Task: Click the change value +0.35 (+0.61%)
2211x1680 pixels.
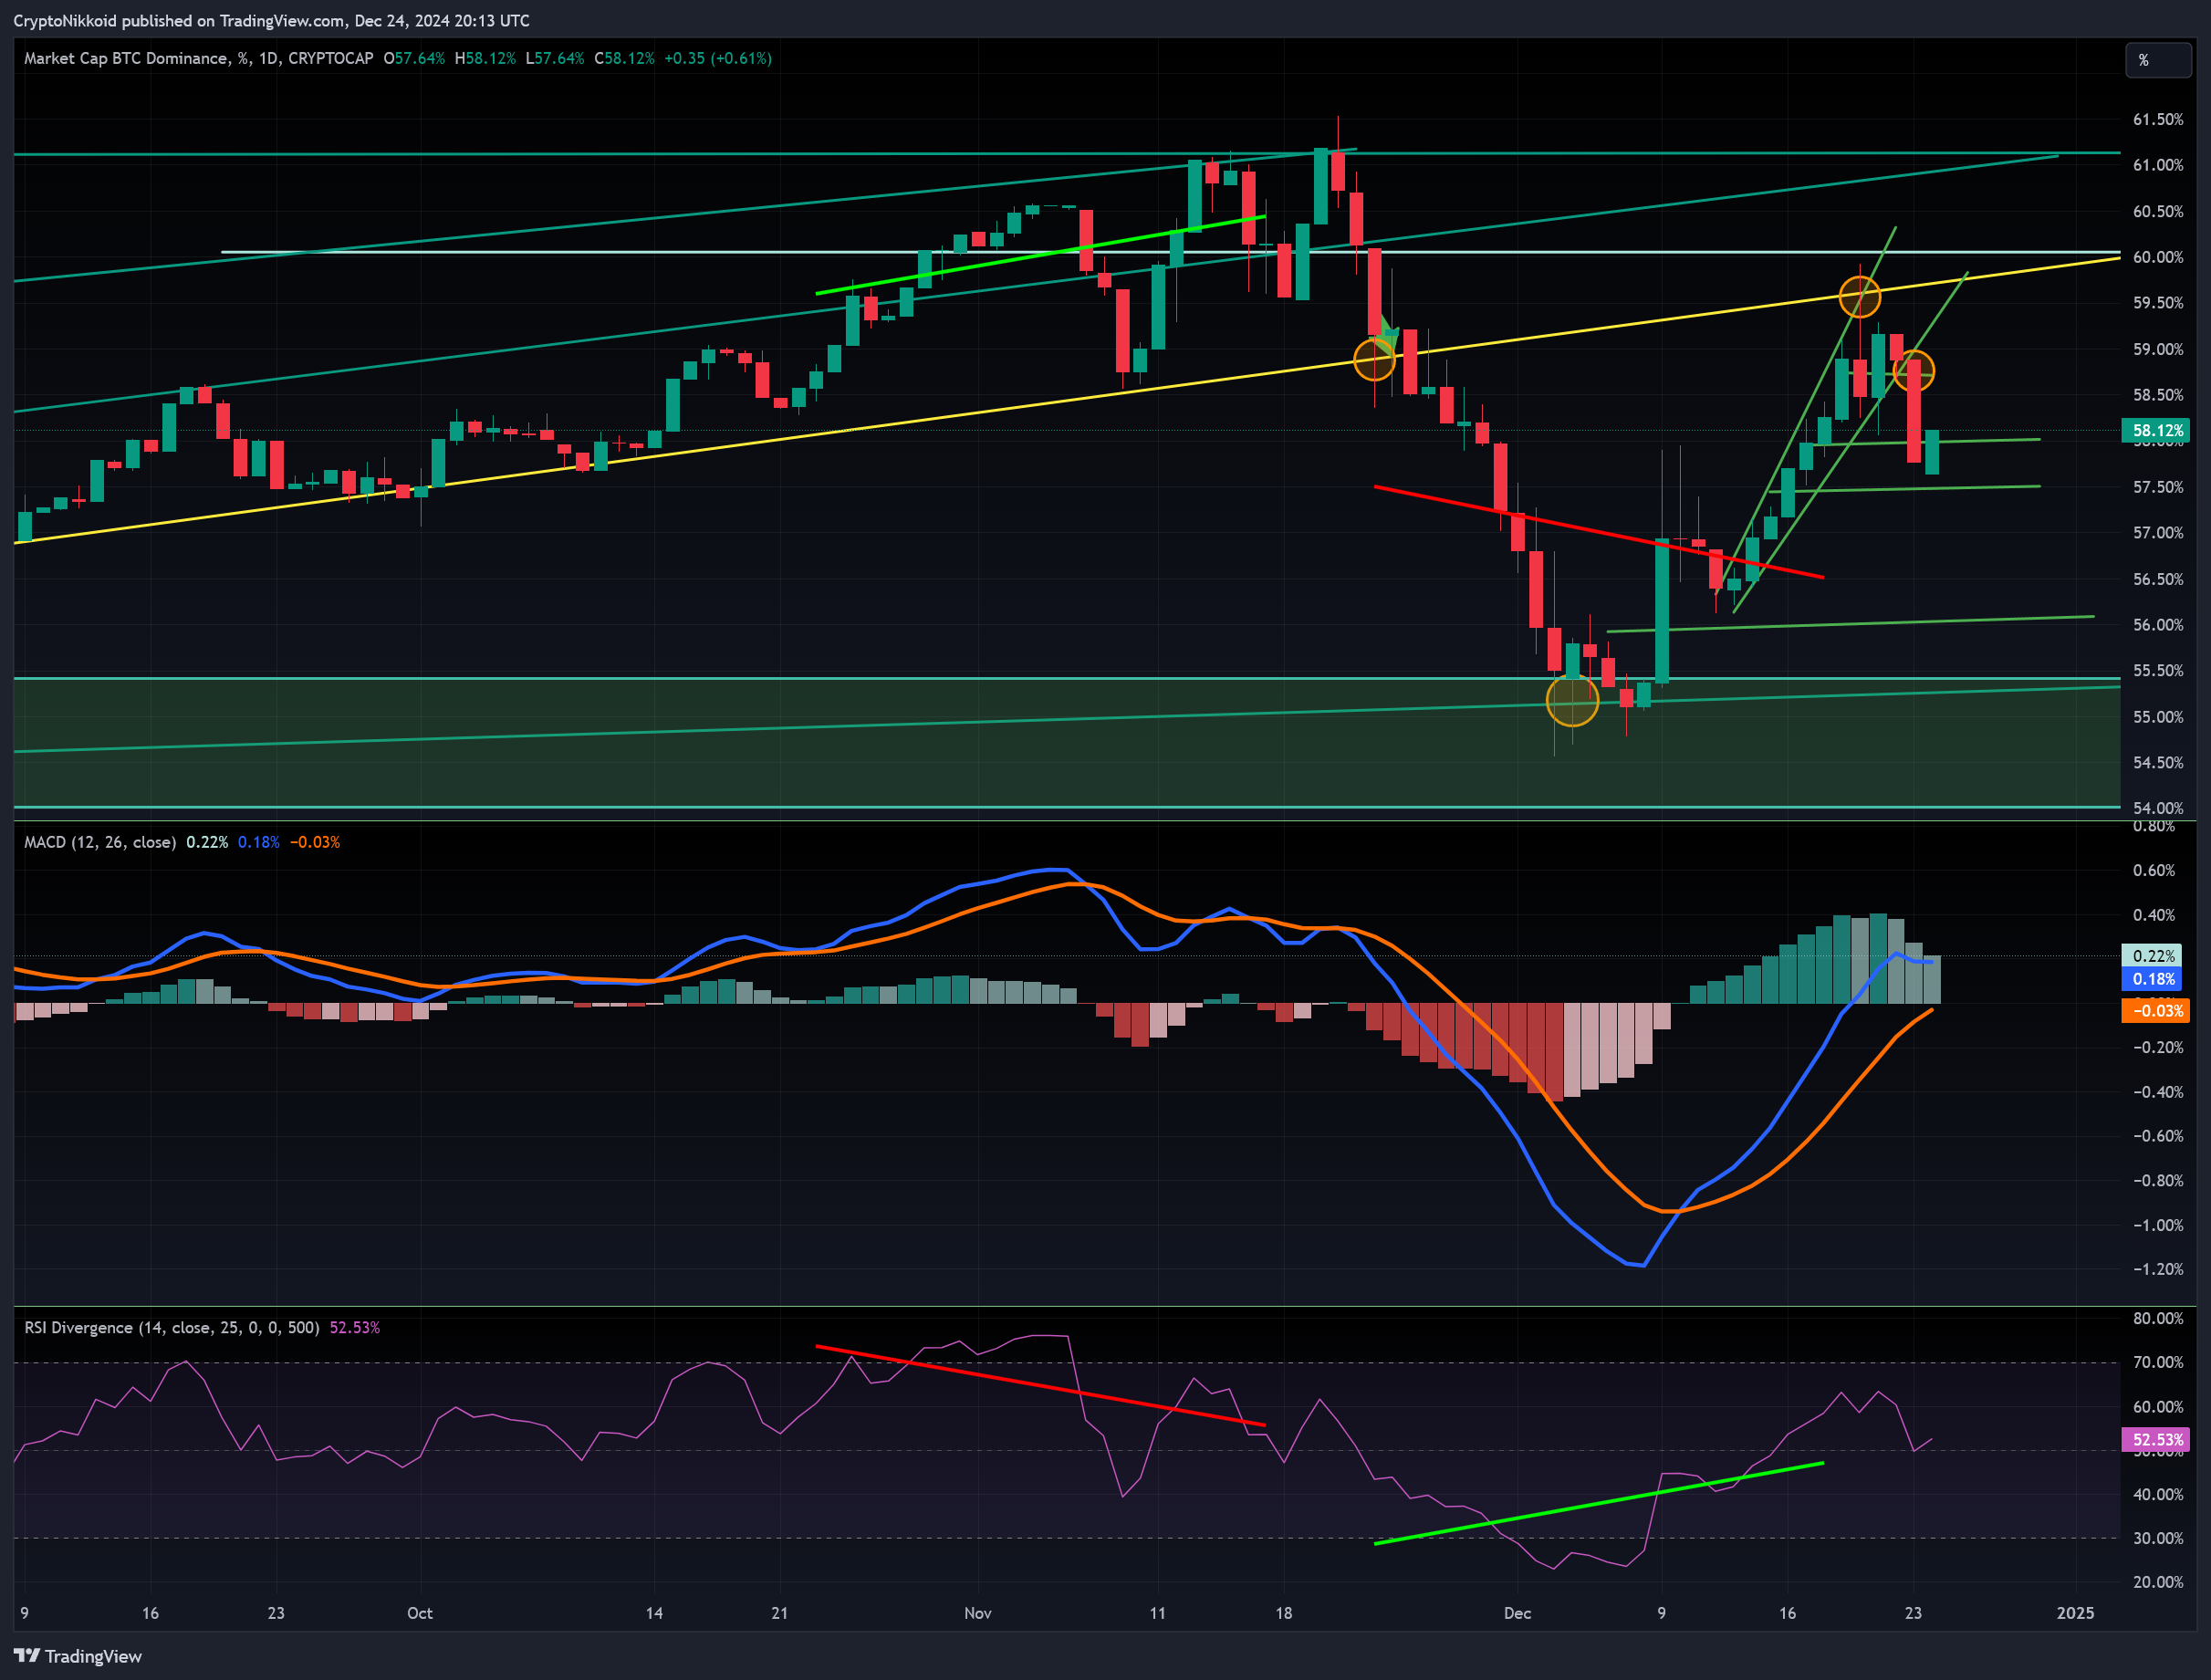Action: [x=718, y=58]
